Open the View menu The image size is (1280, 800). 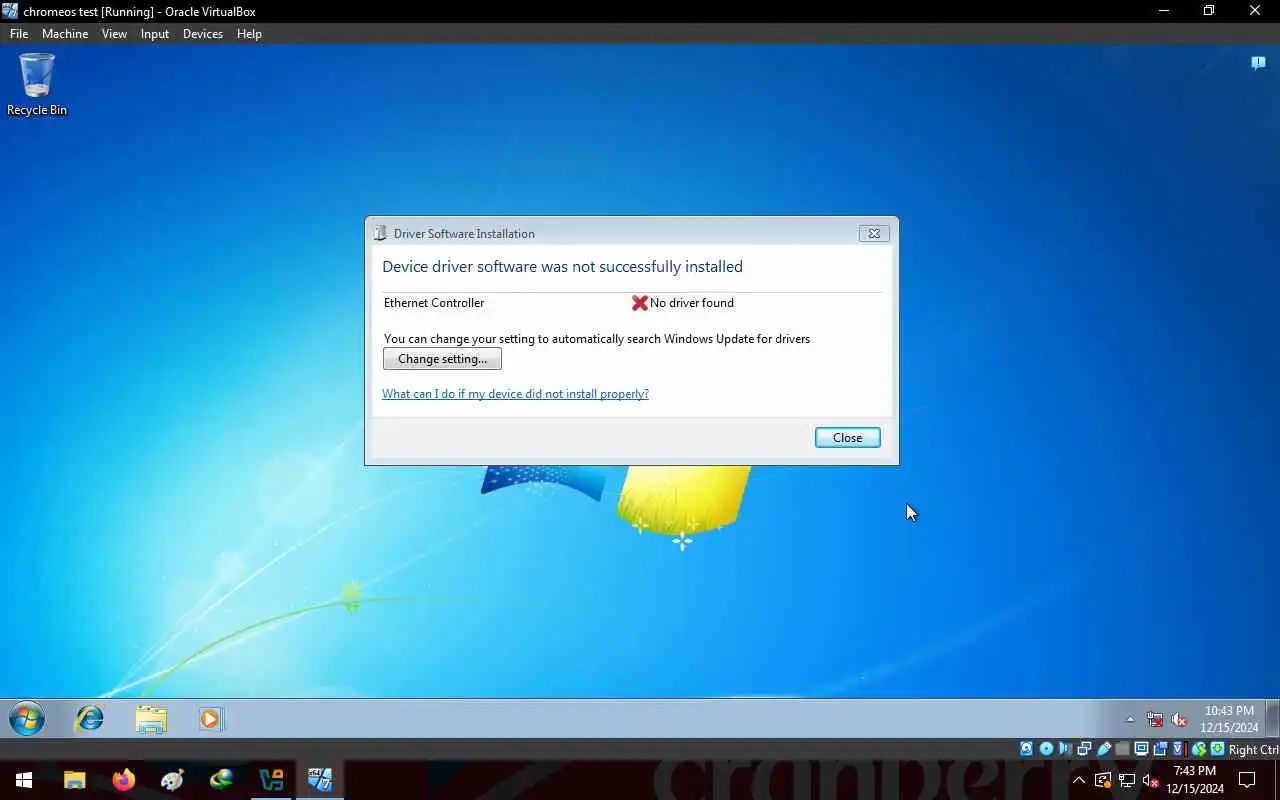point(114,33)
